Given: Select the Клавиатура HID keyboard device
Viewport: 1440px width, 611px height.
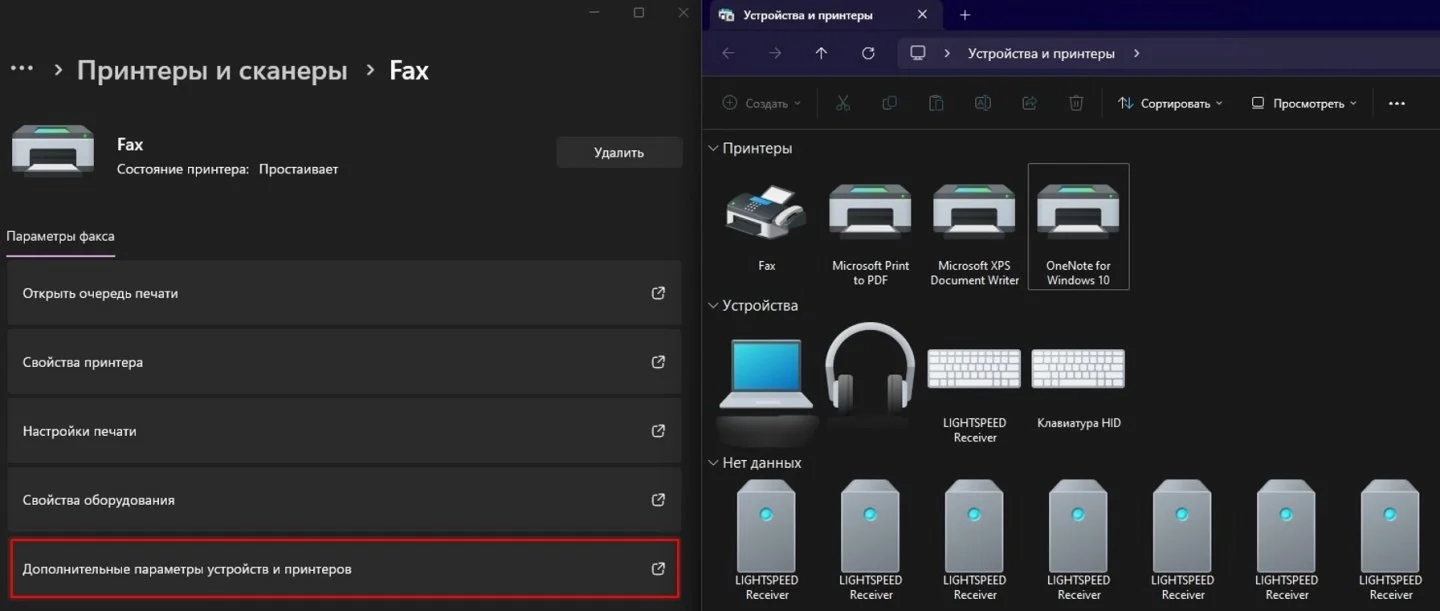Looking at the screenshot, I should [1078, 383].
